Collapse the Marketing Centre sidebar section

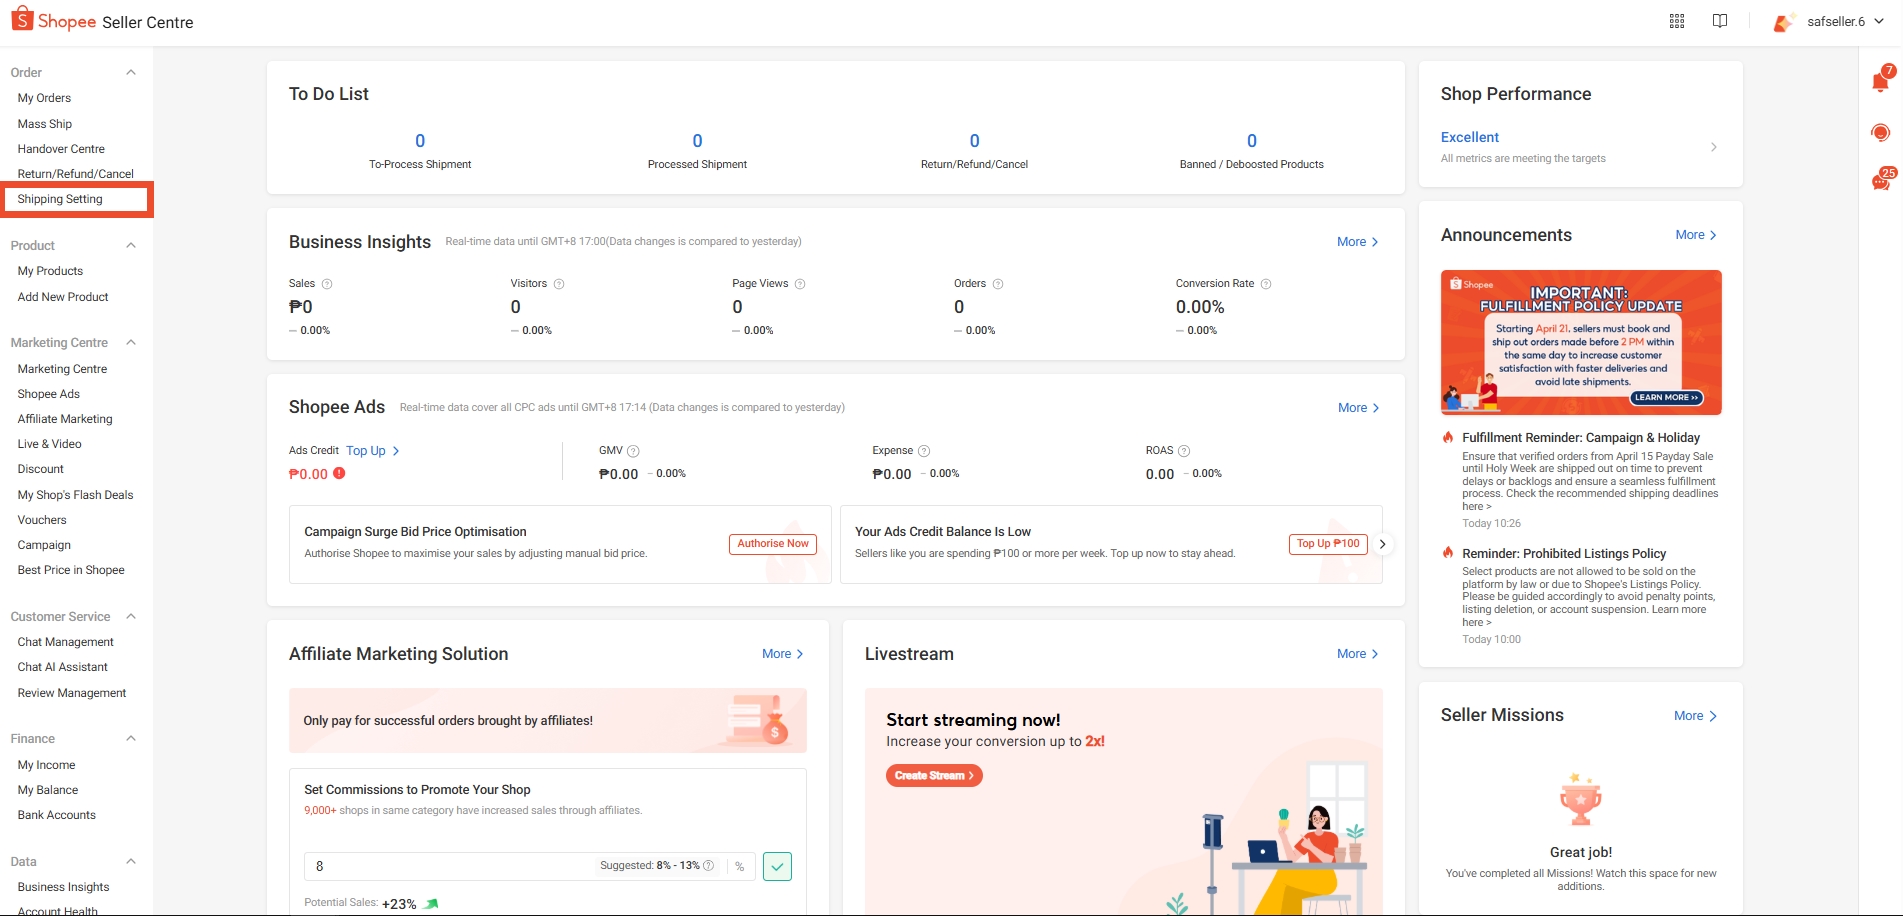131,342
